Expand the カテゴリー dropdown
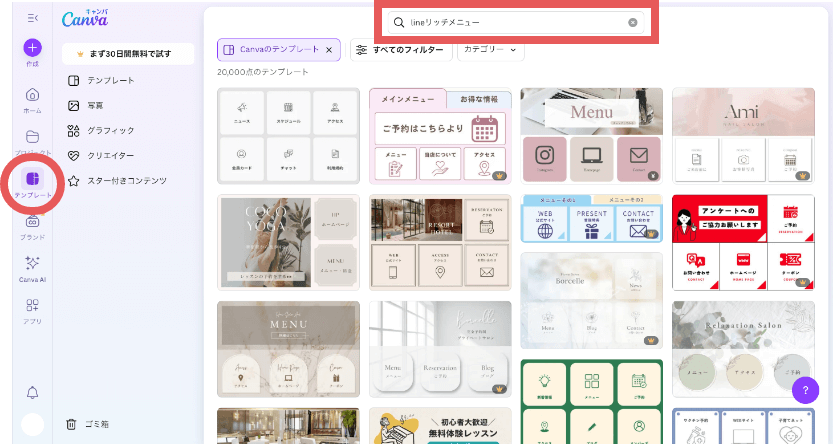This screenshot has width=833, height=444. (490, 49)
